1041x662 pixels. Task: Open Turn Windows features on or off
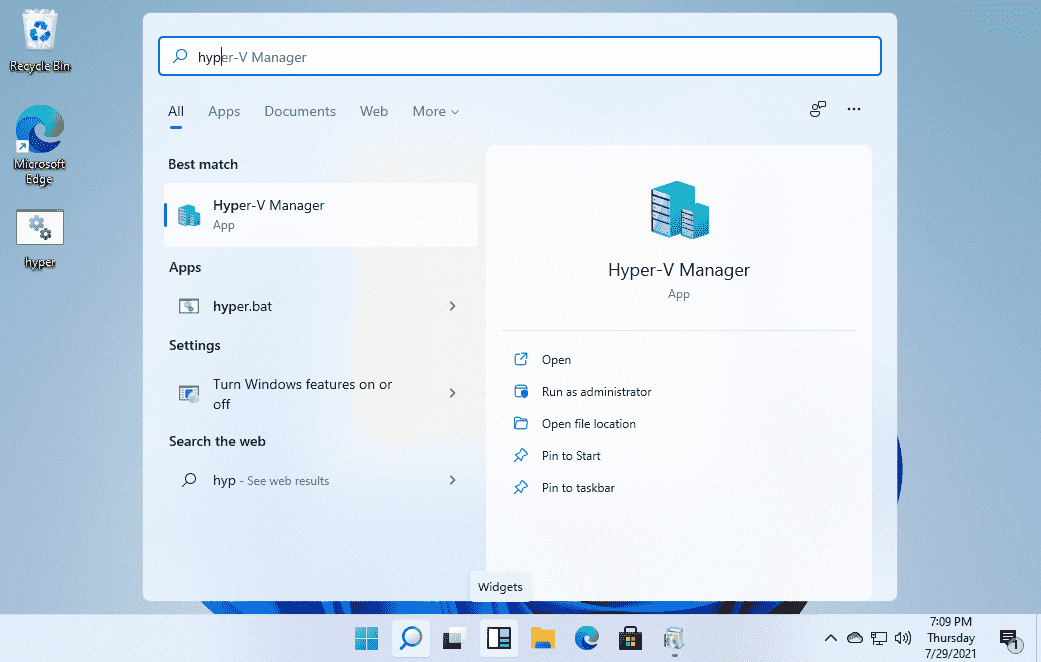301,393
